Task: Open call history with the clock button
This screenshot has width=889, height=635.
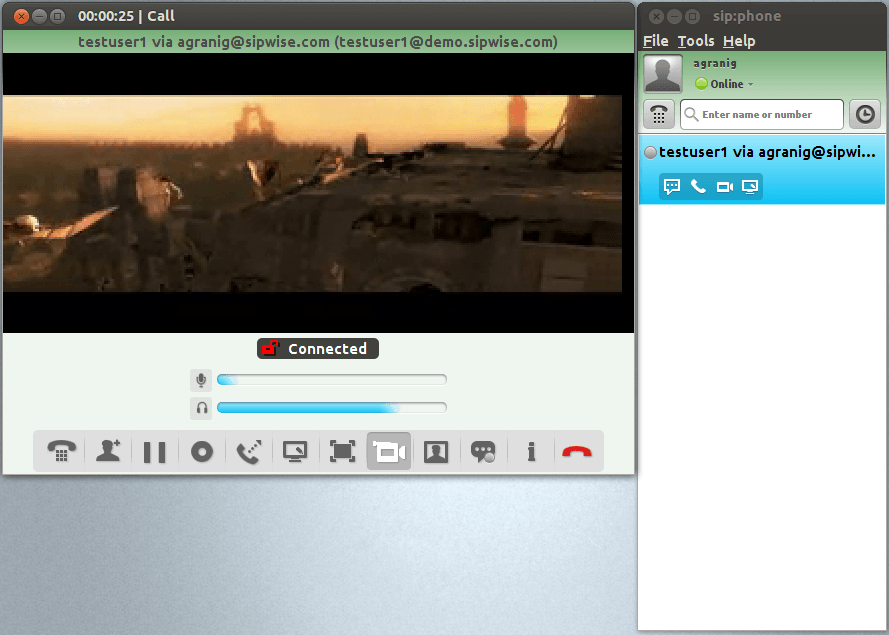Action: click(x=865, y=115)
